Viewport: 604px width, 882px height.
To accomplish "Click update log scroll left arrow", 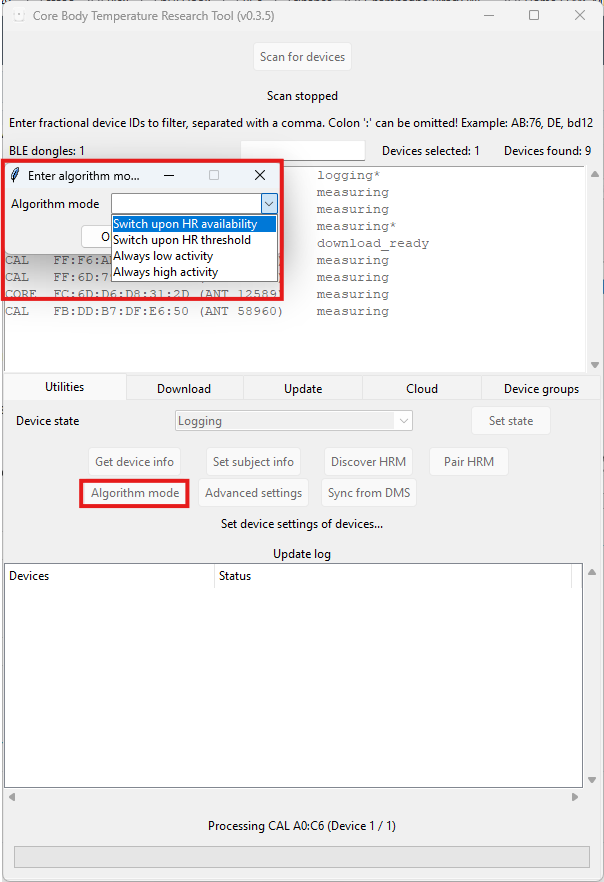I will [12, 797].
